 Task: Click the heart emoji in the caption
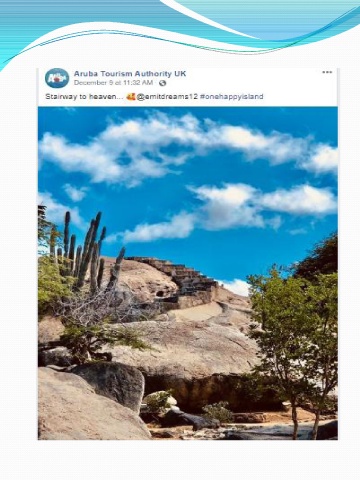[x=131, y=97]
